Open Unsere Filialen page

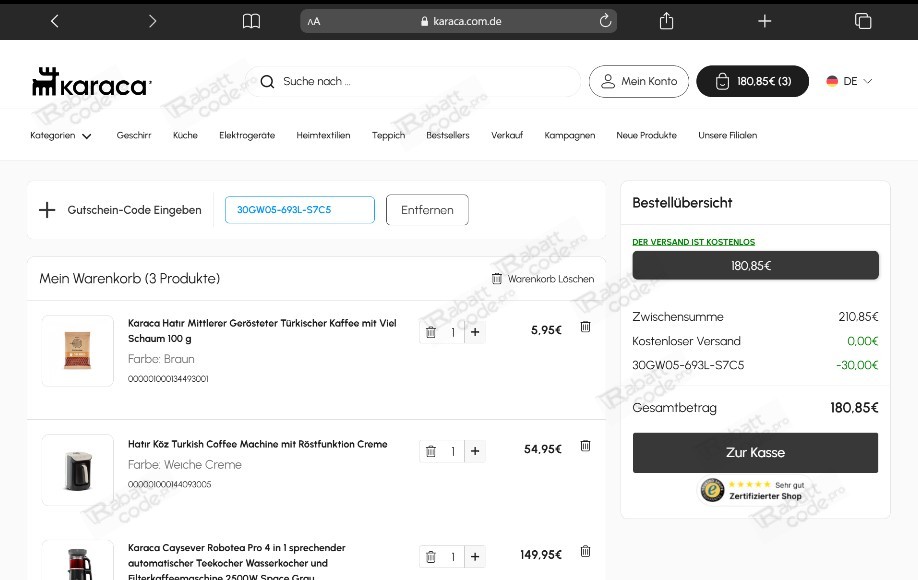click(x=728, y=135)
